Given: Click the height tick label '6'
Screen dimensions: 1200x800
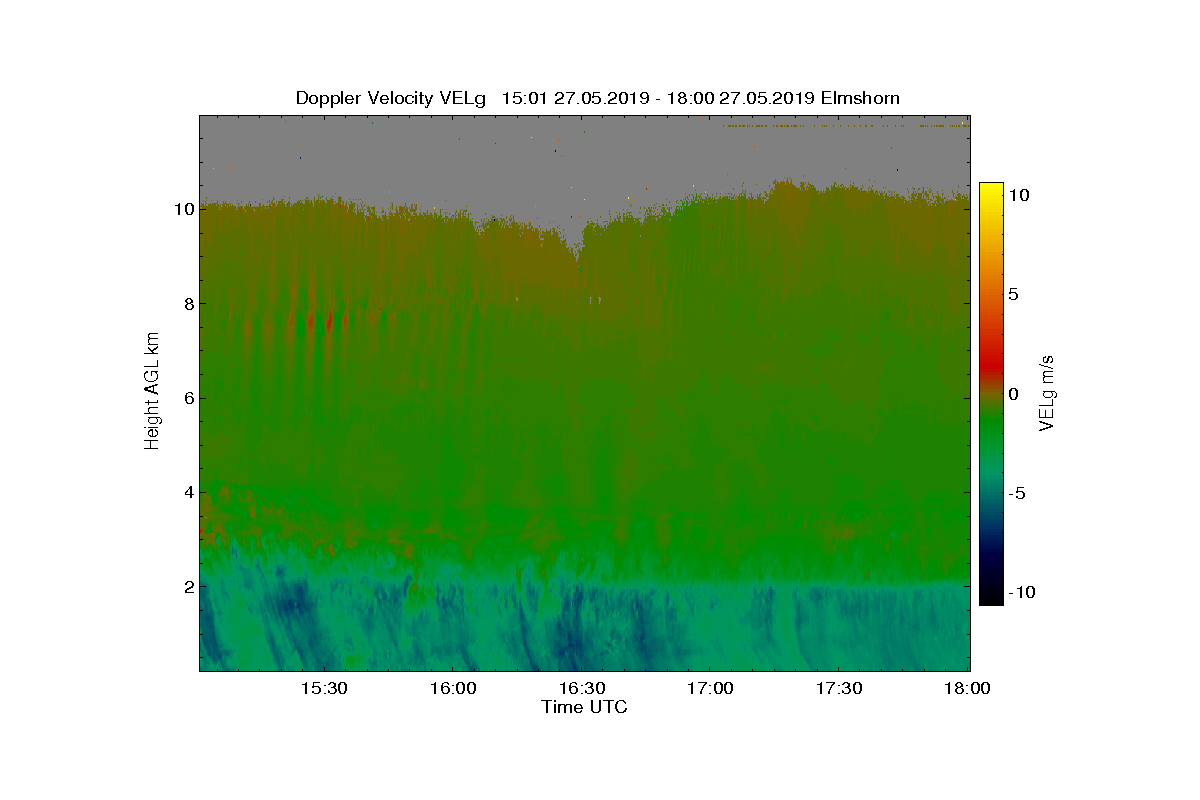Looking at the screenshot, I should 187,398.
